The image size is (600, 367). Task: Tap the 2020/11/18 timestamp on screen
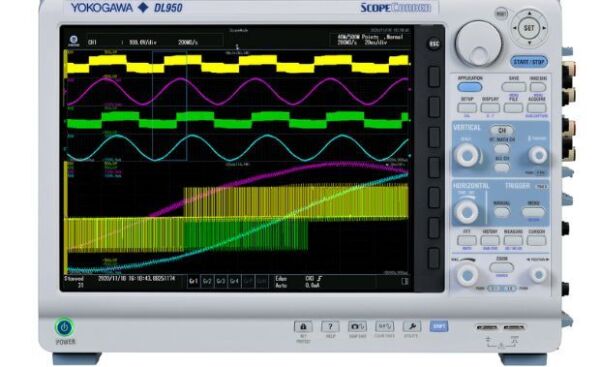click(x=137, y=278)
